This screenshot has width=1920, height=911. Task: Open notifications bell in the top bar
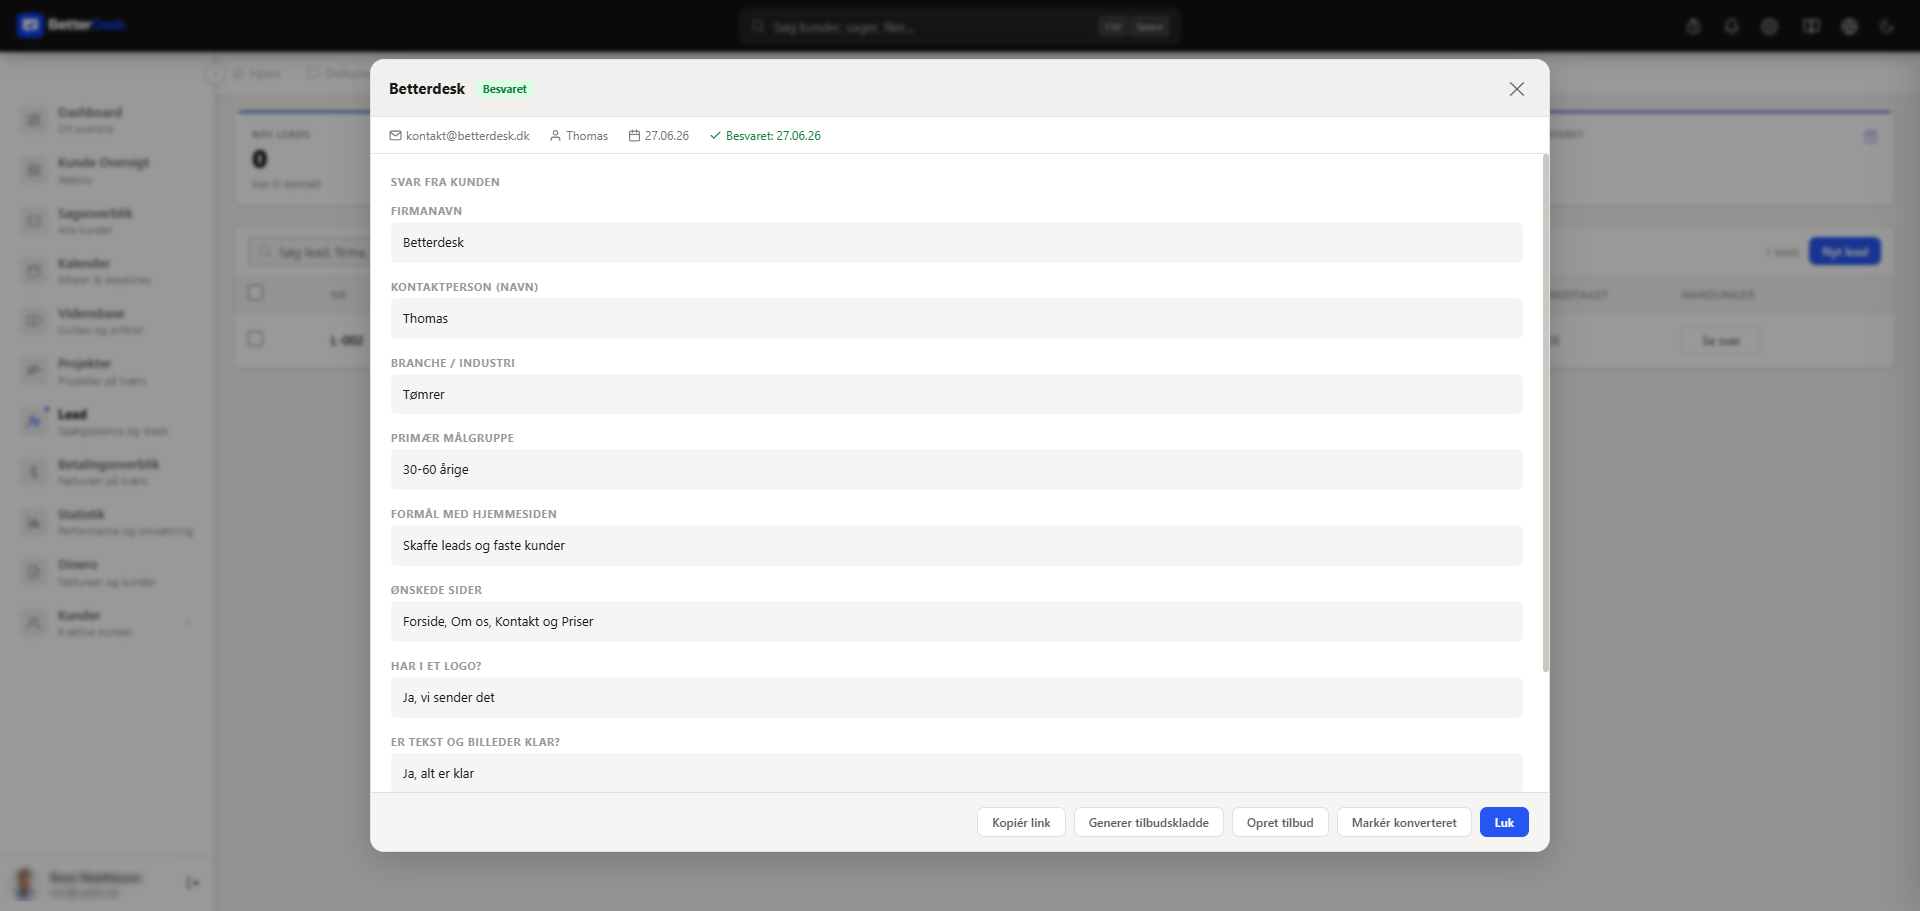point(1731,26)
